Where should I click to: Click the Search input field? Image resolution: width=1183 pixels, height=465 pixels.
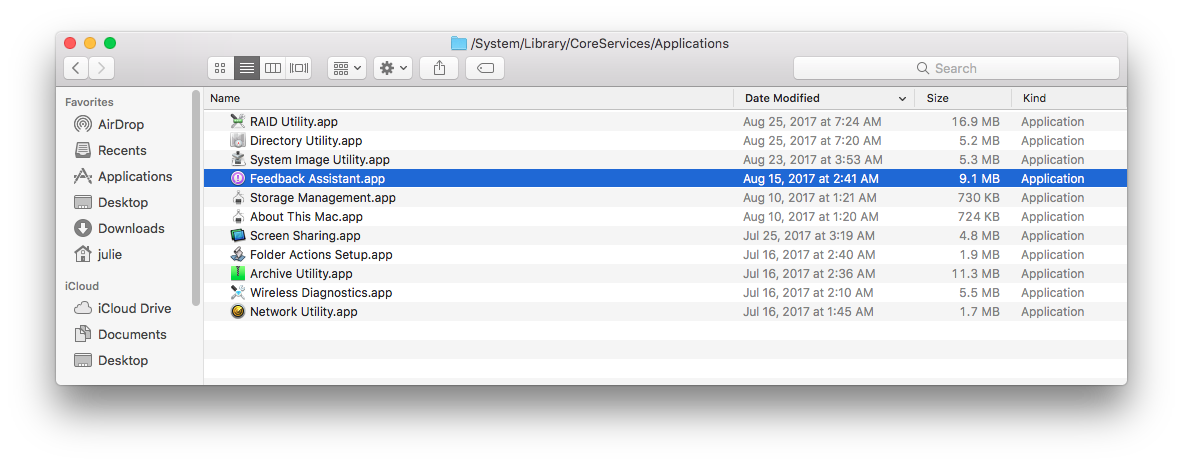pos(956,68)
